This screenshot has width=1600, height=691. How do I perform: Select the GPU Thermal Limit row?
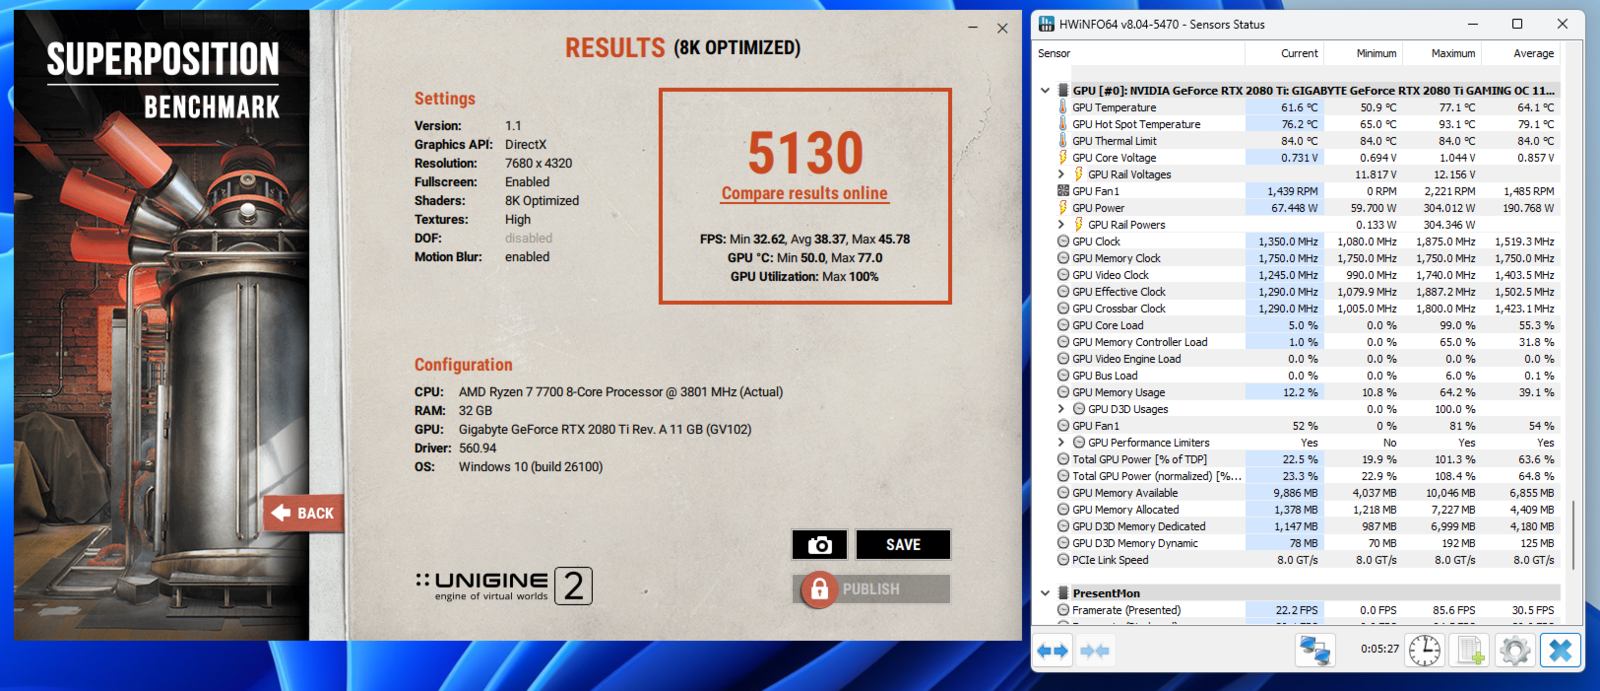(x=1305, y=141)
